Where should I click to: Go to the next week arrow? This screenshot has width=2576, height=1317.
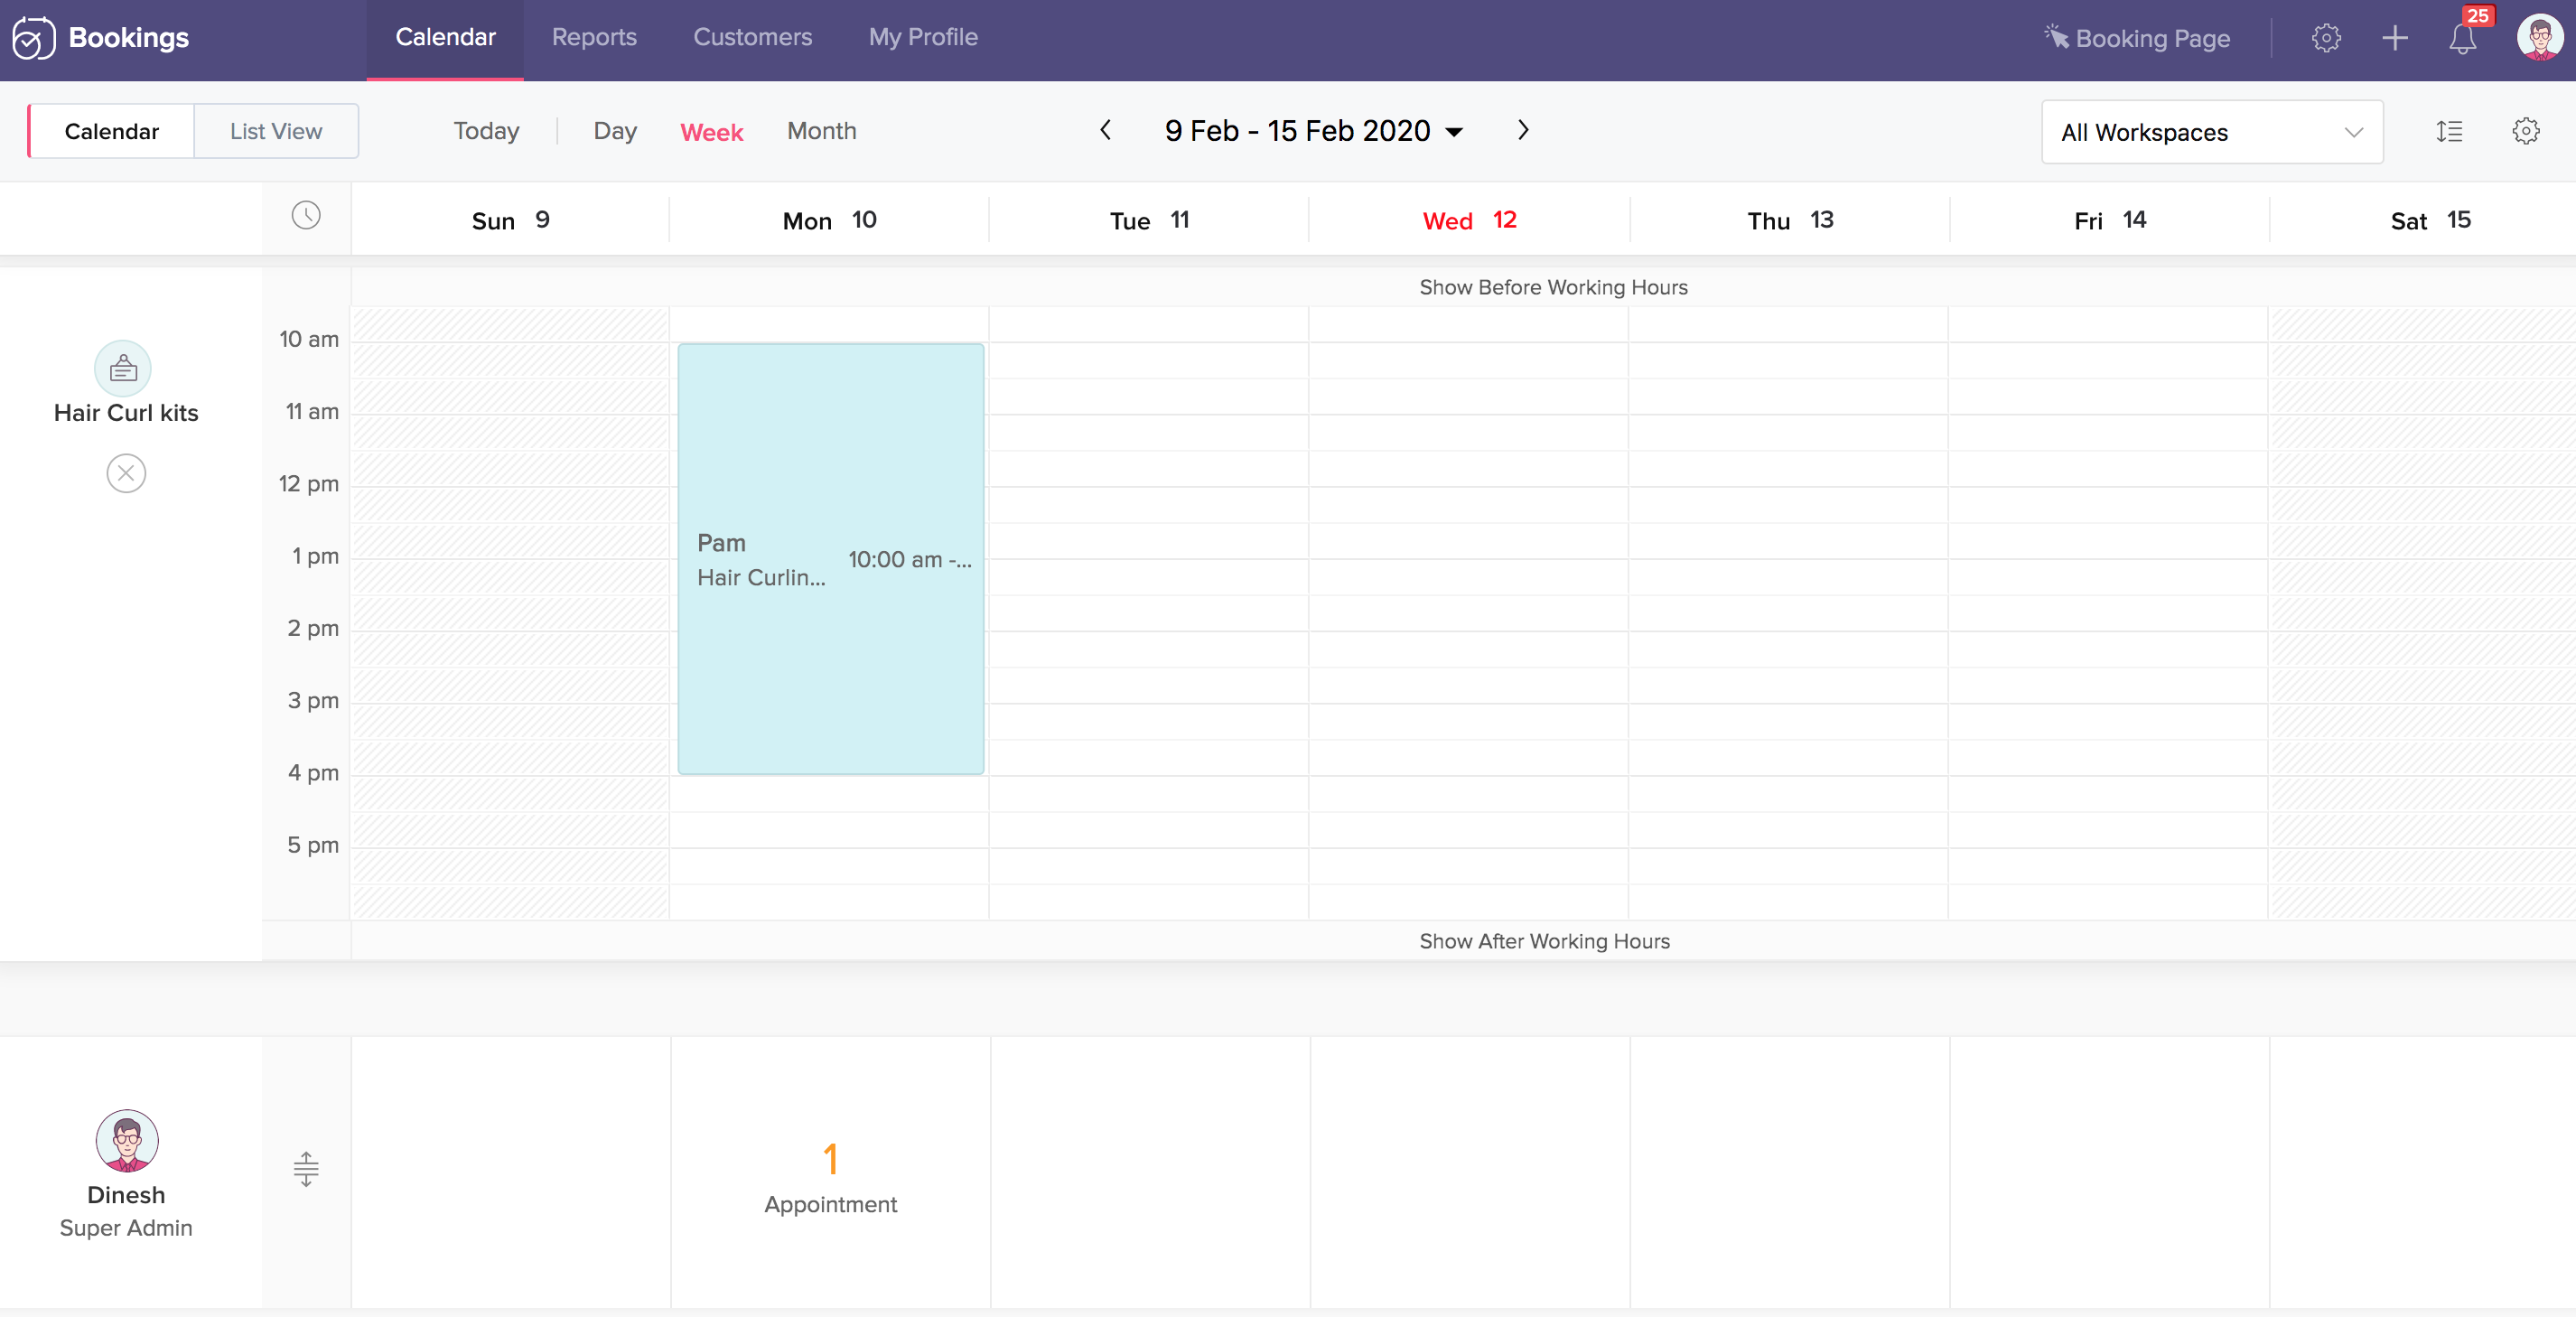1523,130
